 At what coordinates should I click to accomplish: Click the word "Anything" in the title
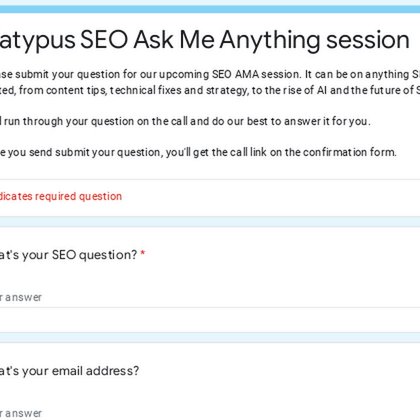tap(270, 41)
